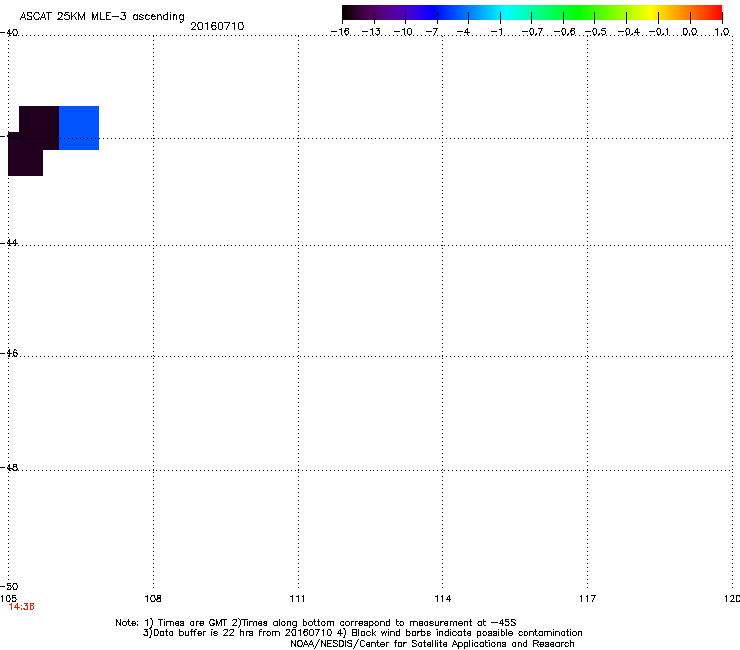
Task: Click the "0.0" label on the color scale
Action: pos(690,32)
